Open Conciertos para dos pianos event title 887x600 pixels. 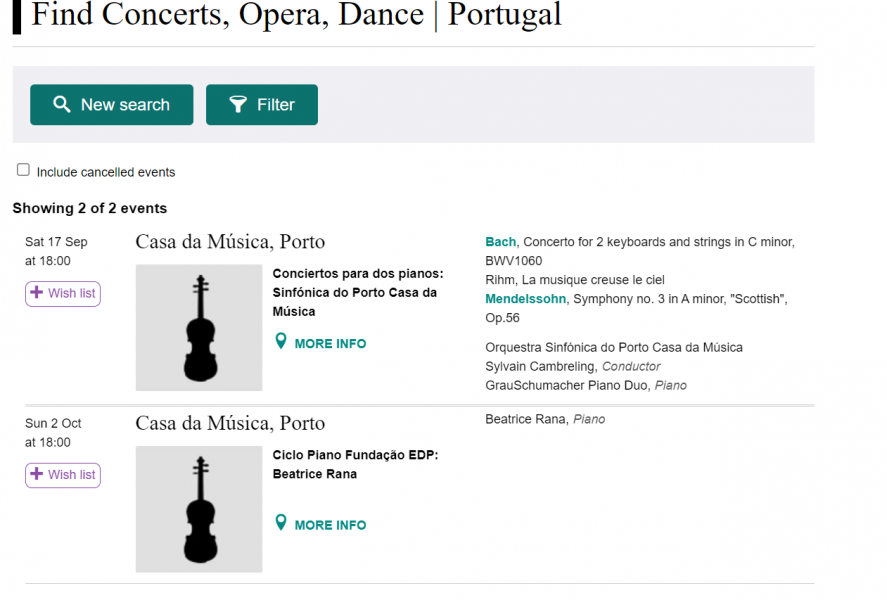click(x=358, y=292)
